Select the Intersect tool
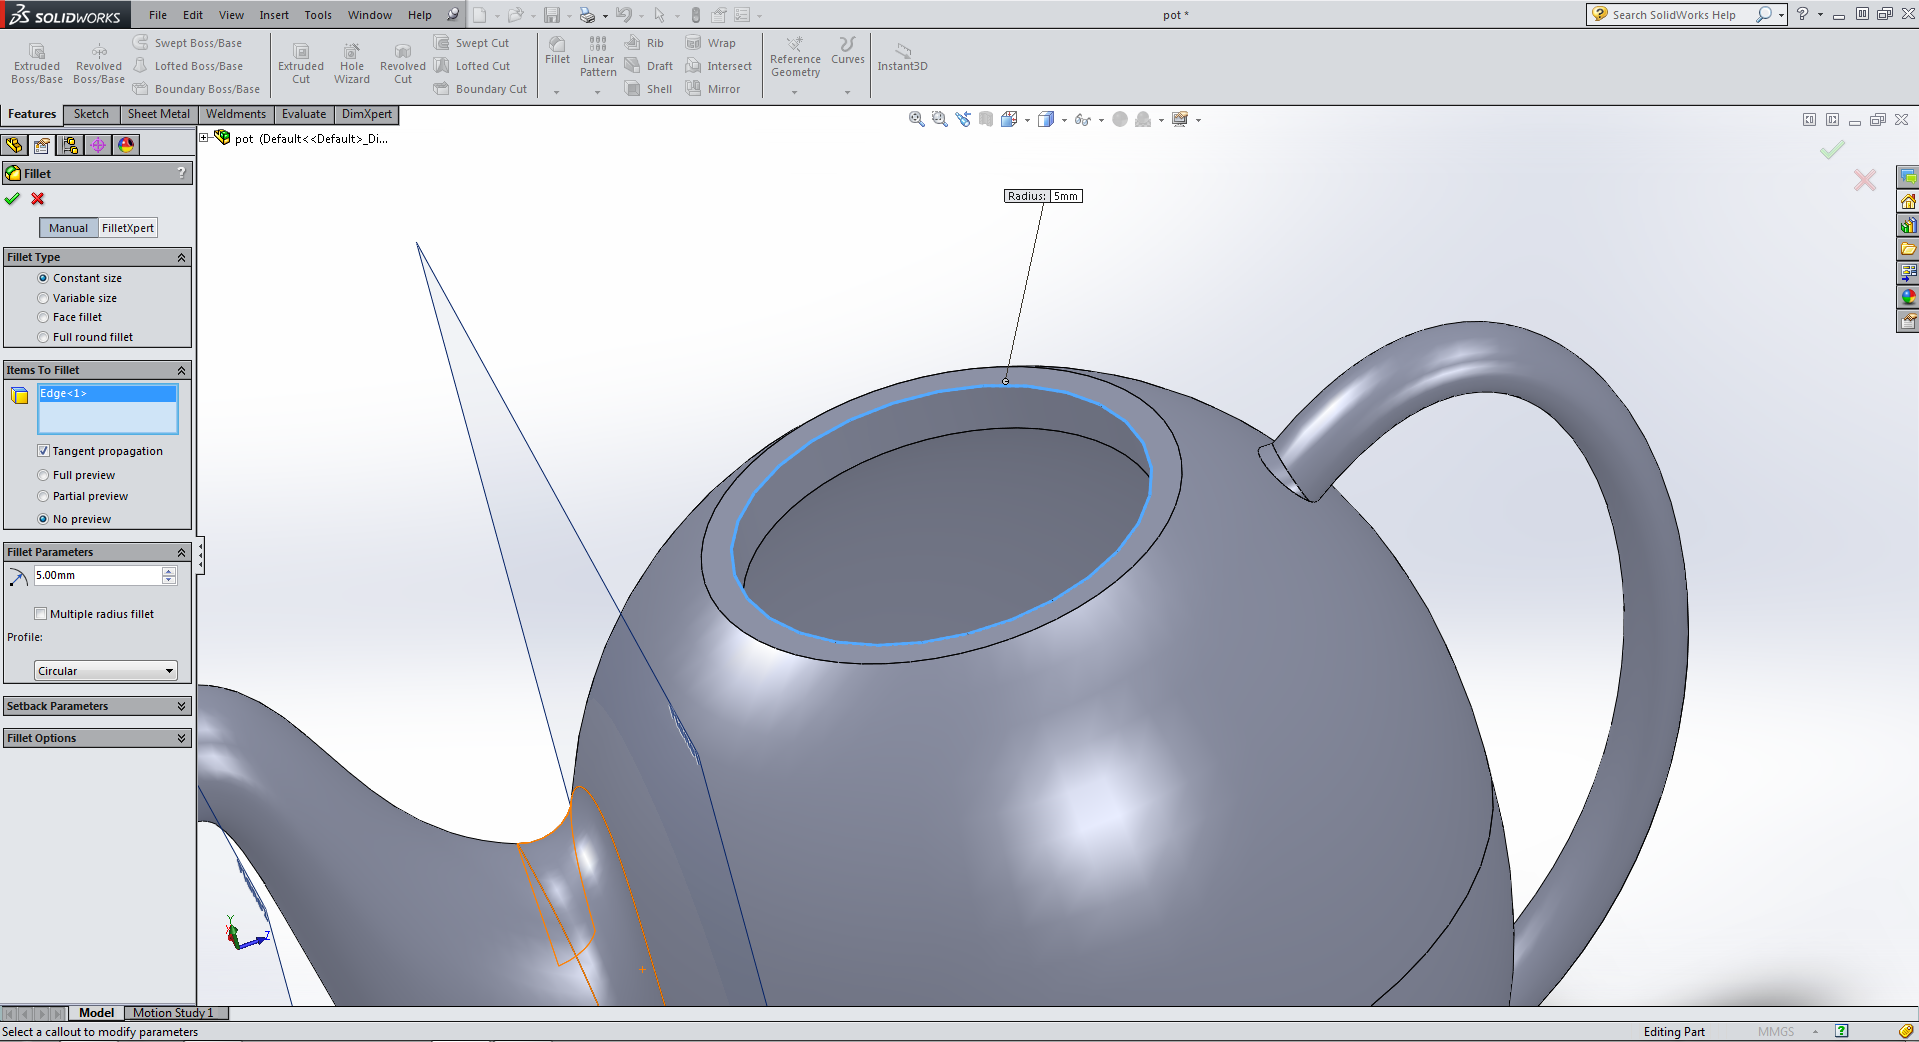The image size is (1919, 1042). [719, 66]
